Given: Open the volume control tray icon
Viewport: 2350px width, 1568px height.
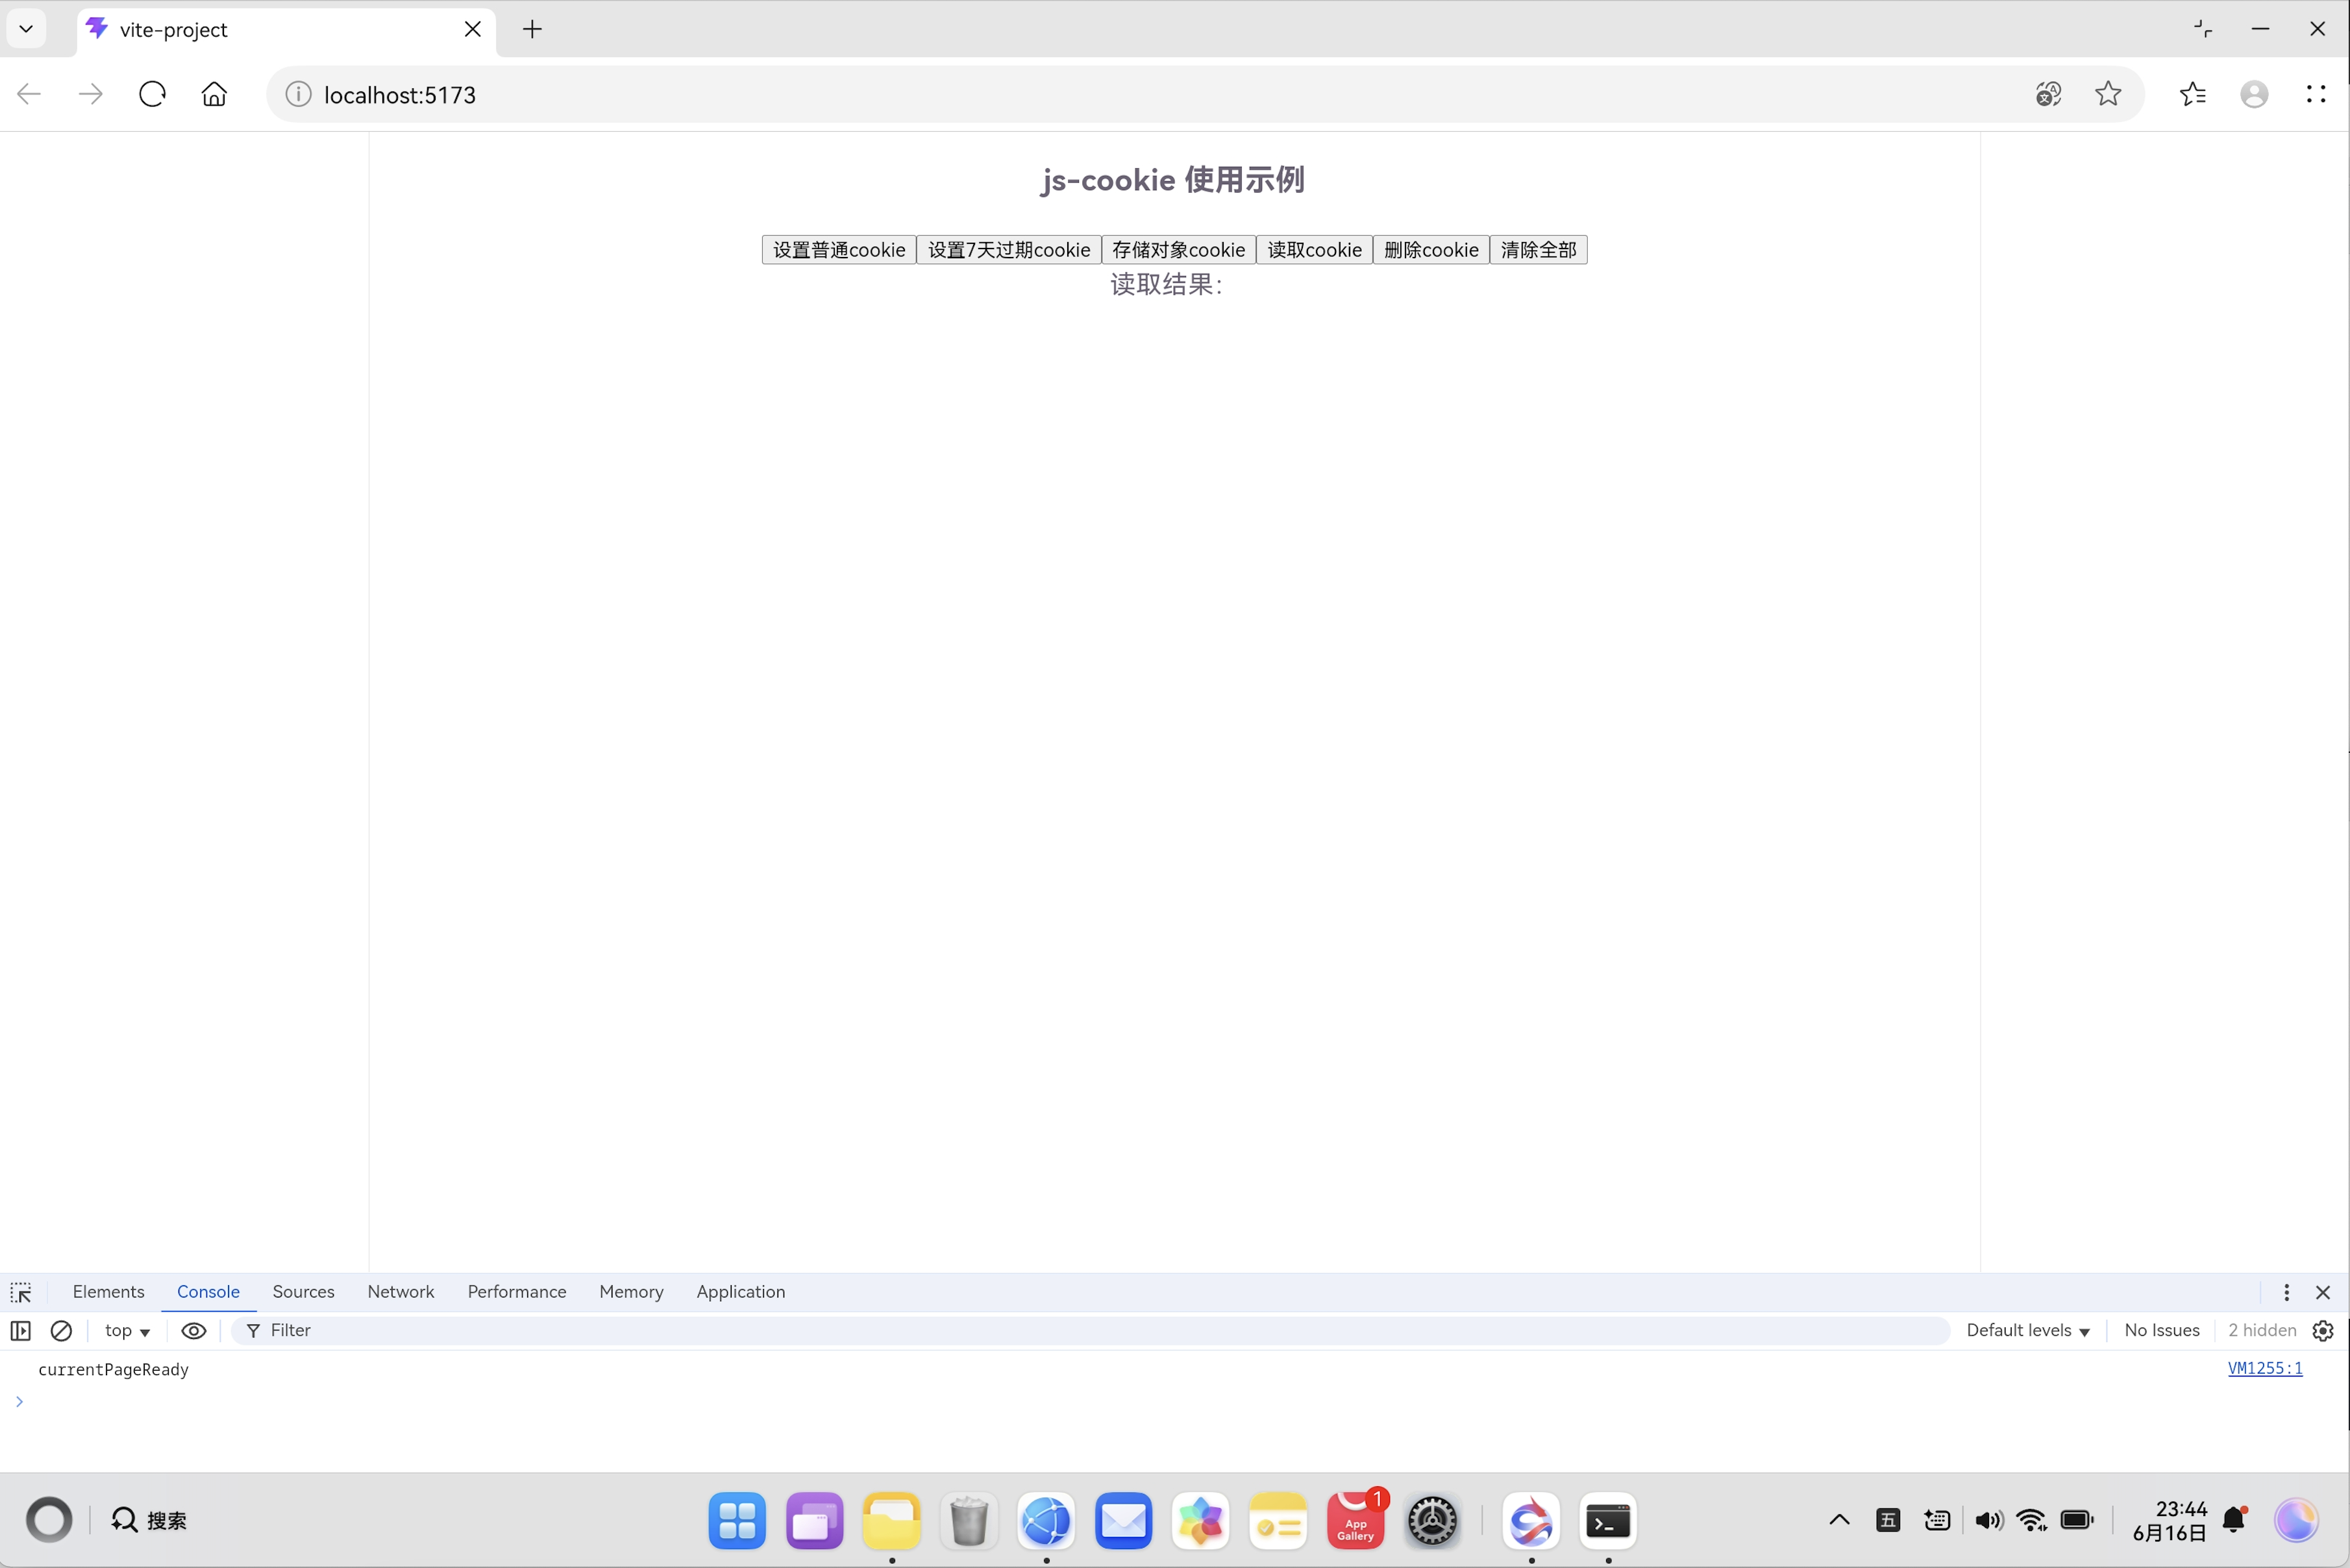Looking at the screenshot, I should point(1988,1520).
